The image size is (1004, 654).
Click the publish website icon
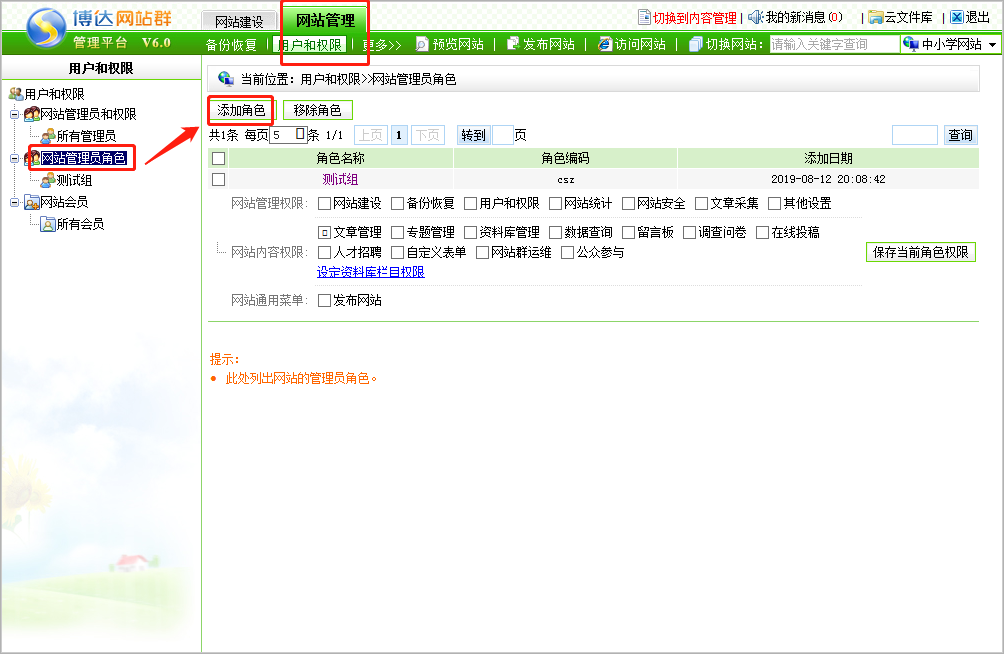pos(513,44)
